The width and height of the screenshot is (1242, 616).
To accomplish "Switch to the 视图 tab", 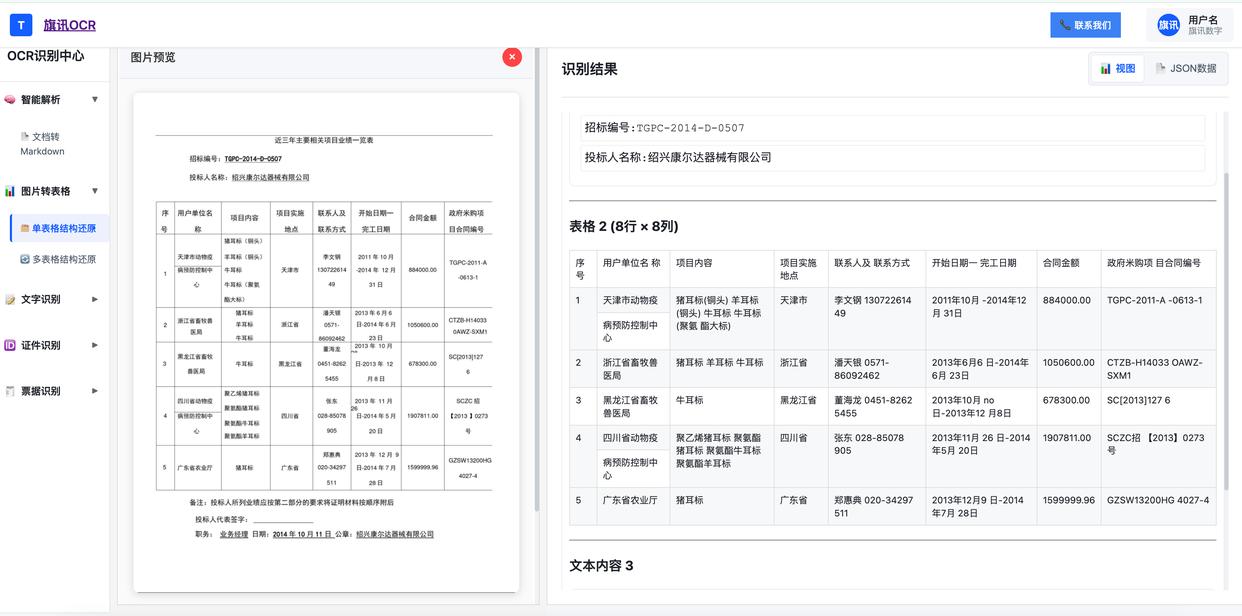I will point(1118,69).
